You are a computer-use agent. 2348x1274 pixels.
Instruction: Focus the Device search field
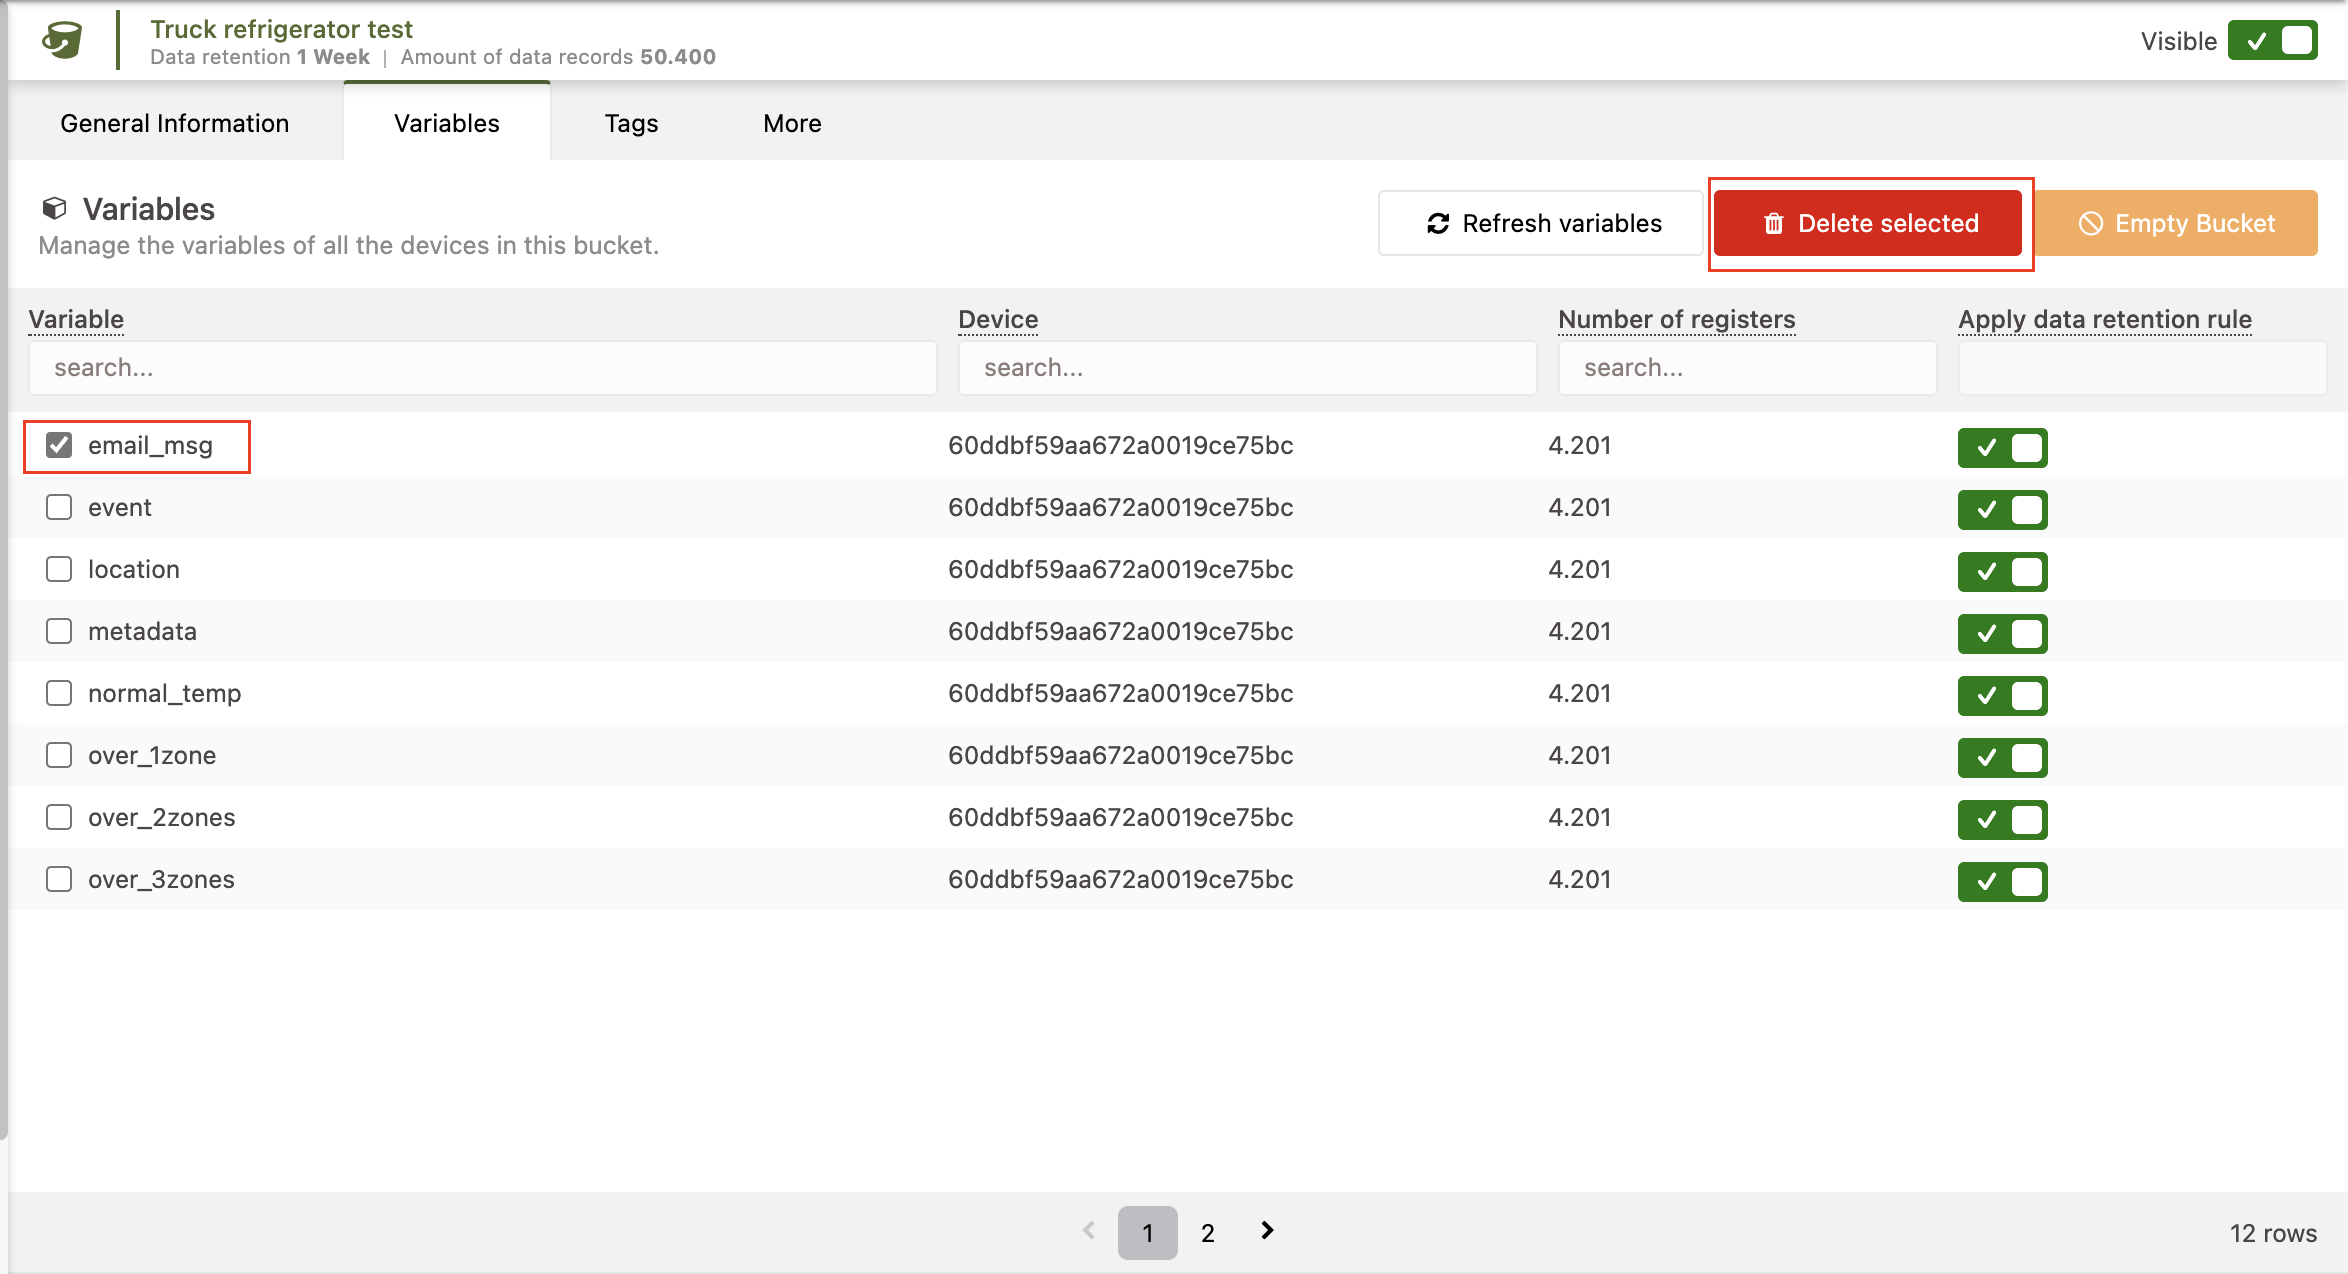click(x=1247, y=368)
